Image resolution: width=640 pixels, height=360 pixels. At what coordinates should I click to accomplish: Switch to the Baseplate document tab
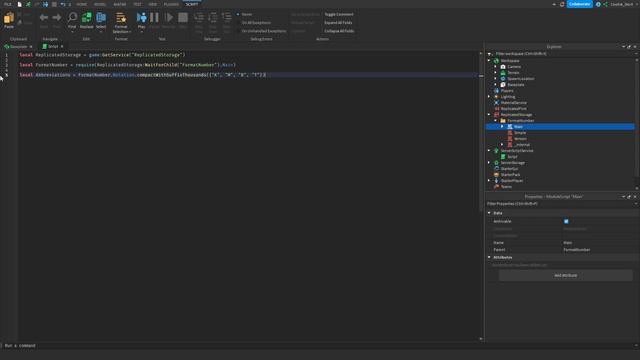coord(18,47)
